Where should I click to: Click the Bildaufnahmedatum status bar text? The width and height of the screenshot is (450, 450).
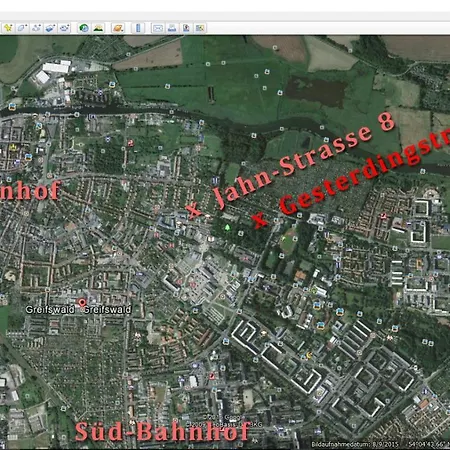point(355,444)
